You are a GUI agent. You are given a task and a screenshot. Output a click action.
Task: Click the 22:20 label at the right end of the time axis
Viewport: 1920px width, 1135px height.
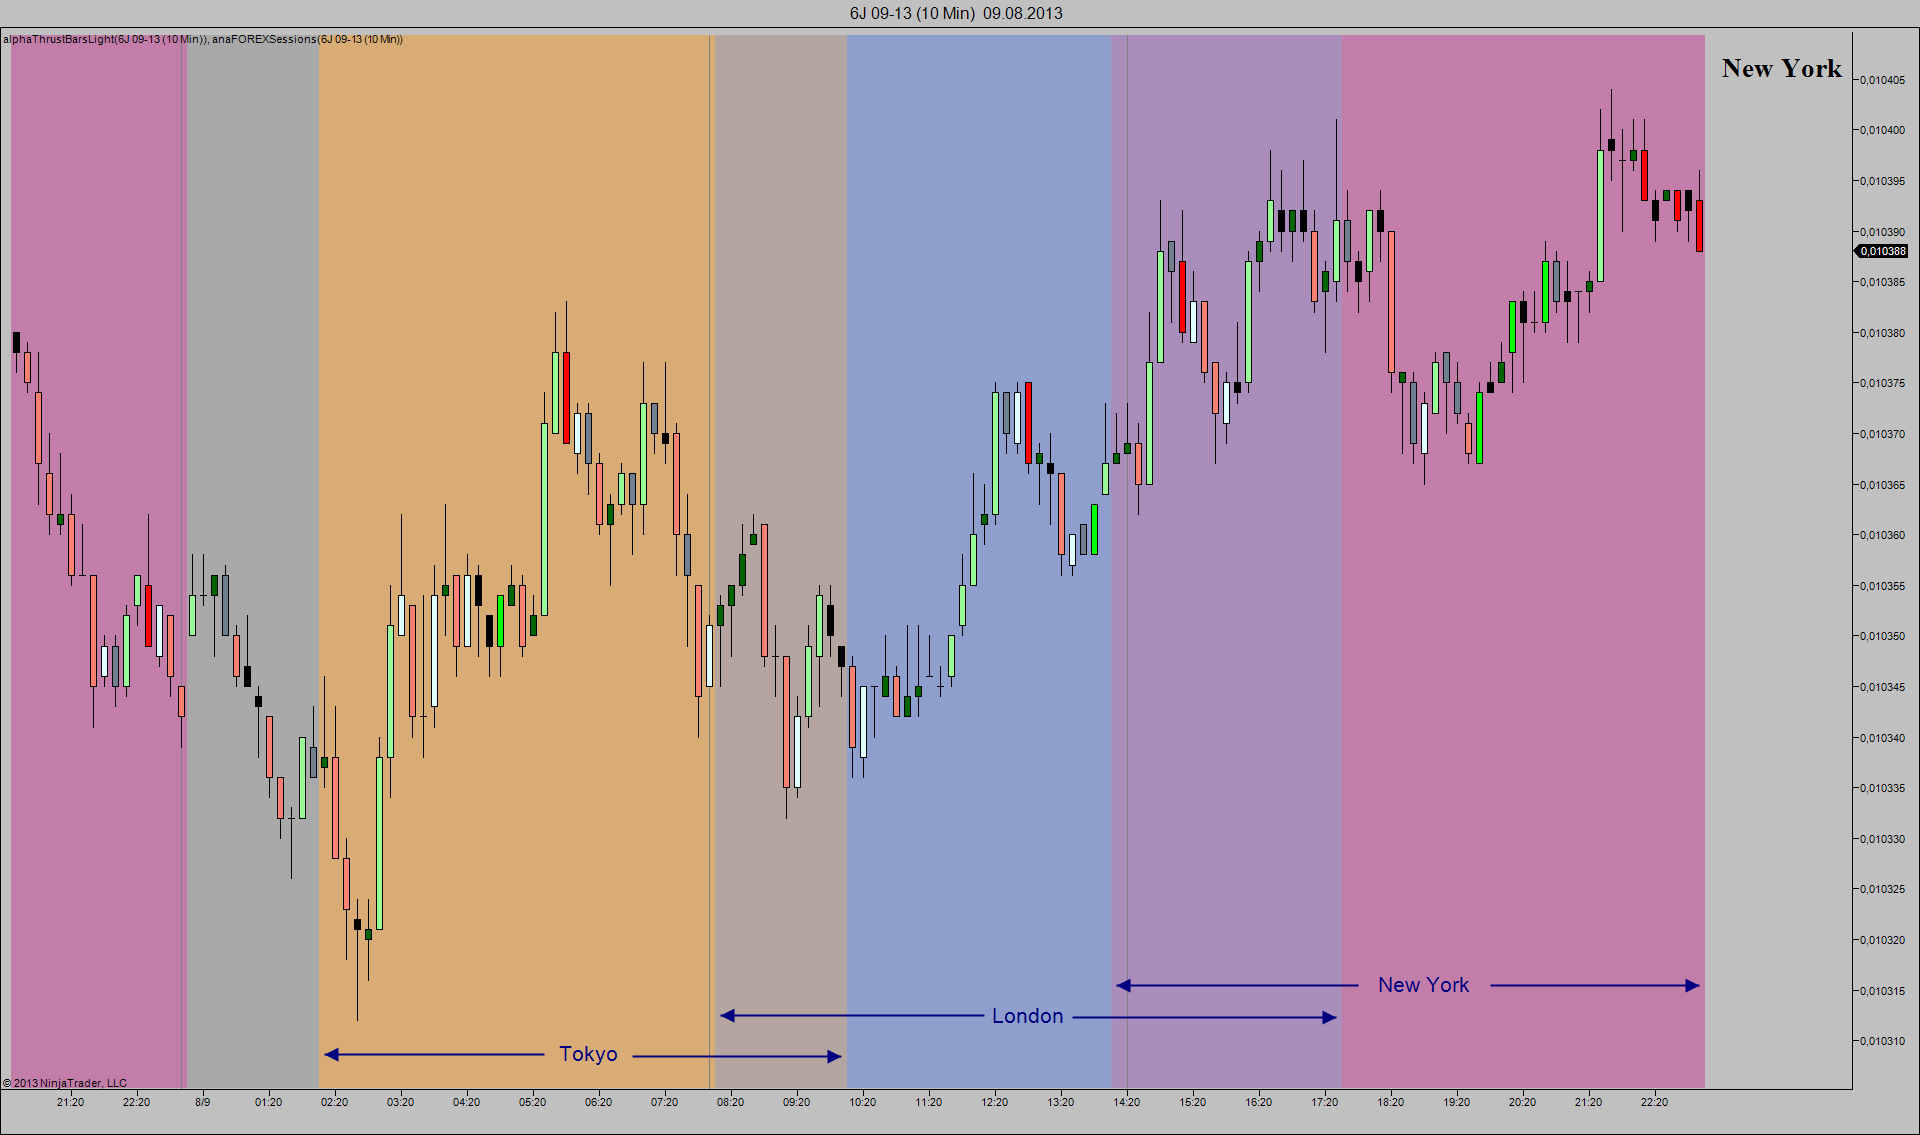1654,1102
